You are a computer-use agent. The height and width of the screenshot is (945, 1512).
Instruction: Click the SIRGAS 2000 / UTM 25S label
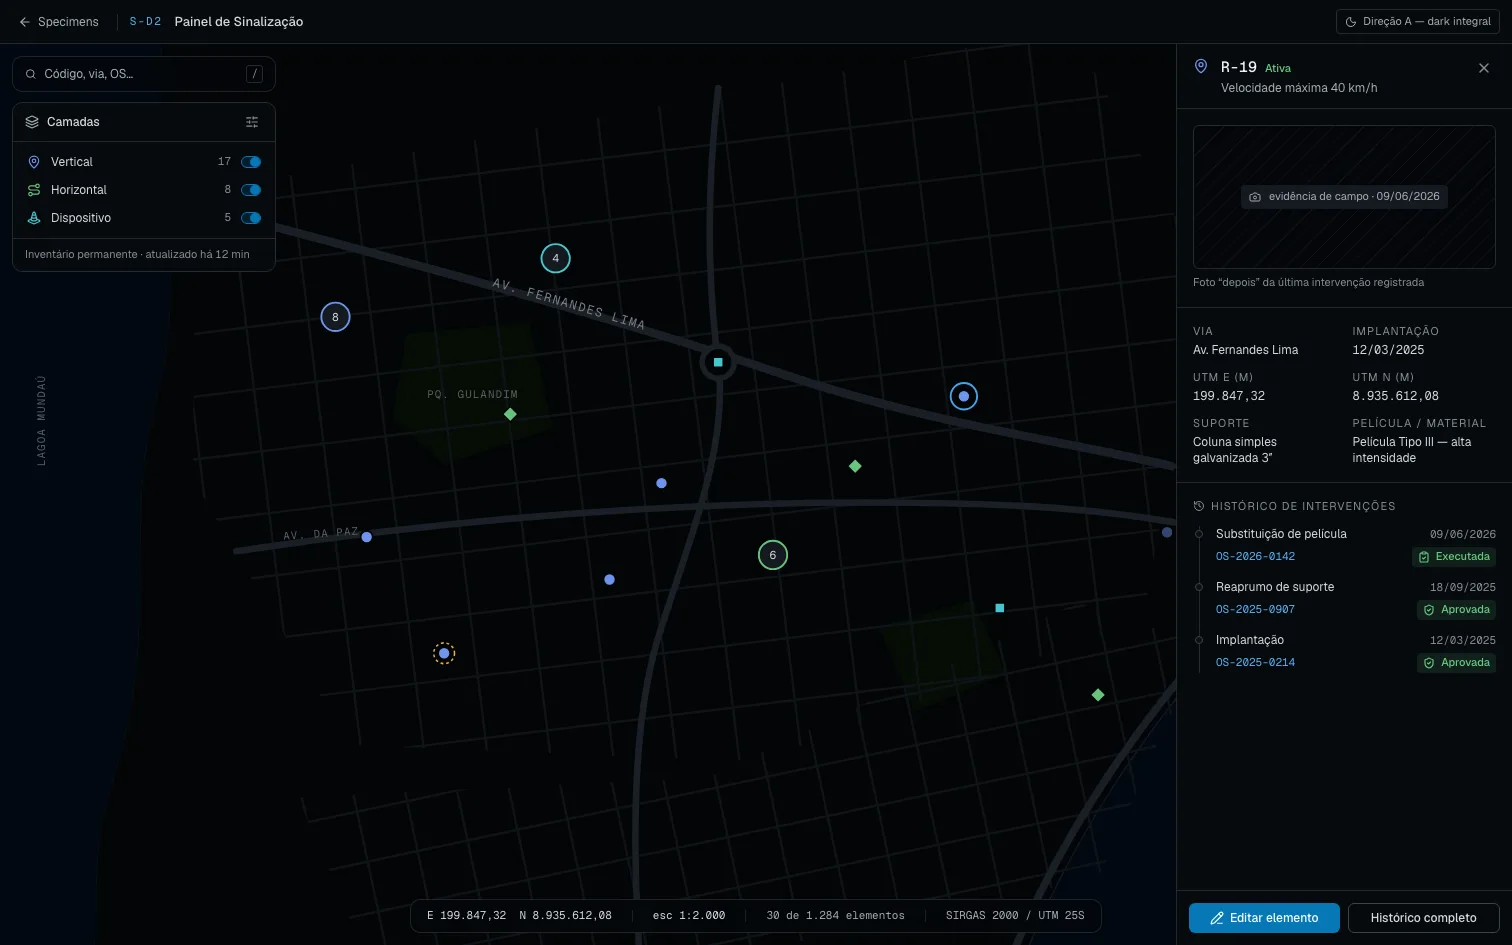click(1015, 915)
